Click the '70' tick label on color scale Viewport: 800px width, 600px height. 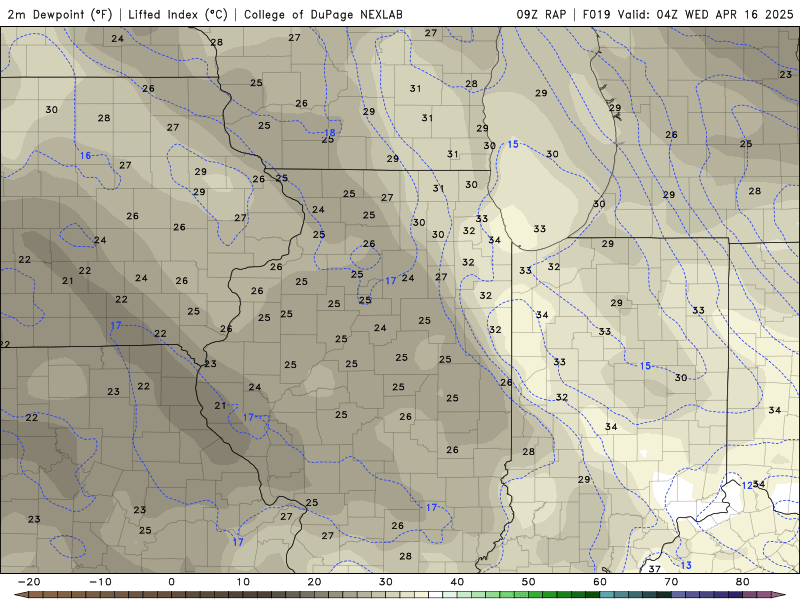coord(671,582)
